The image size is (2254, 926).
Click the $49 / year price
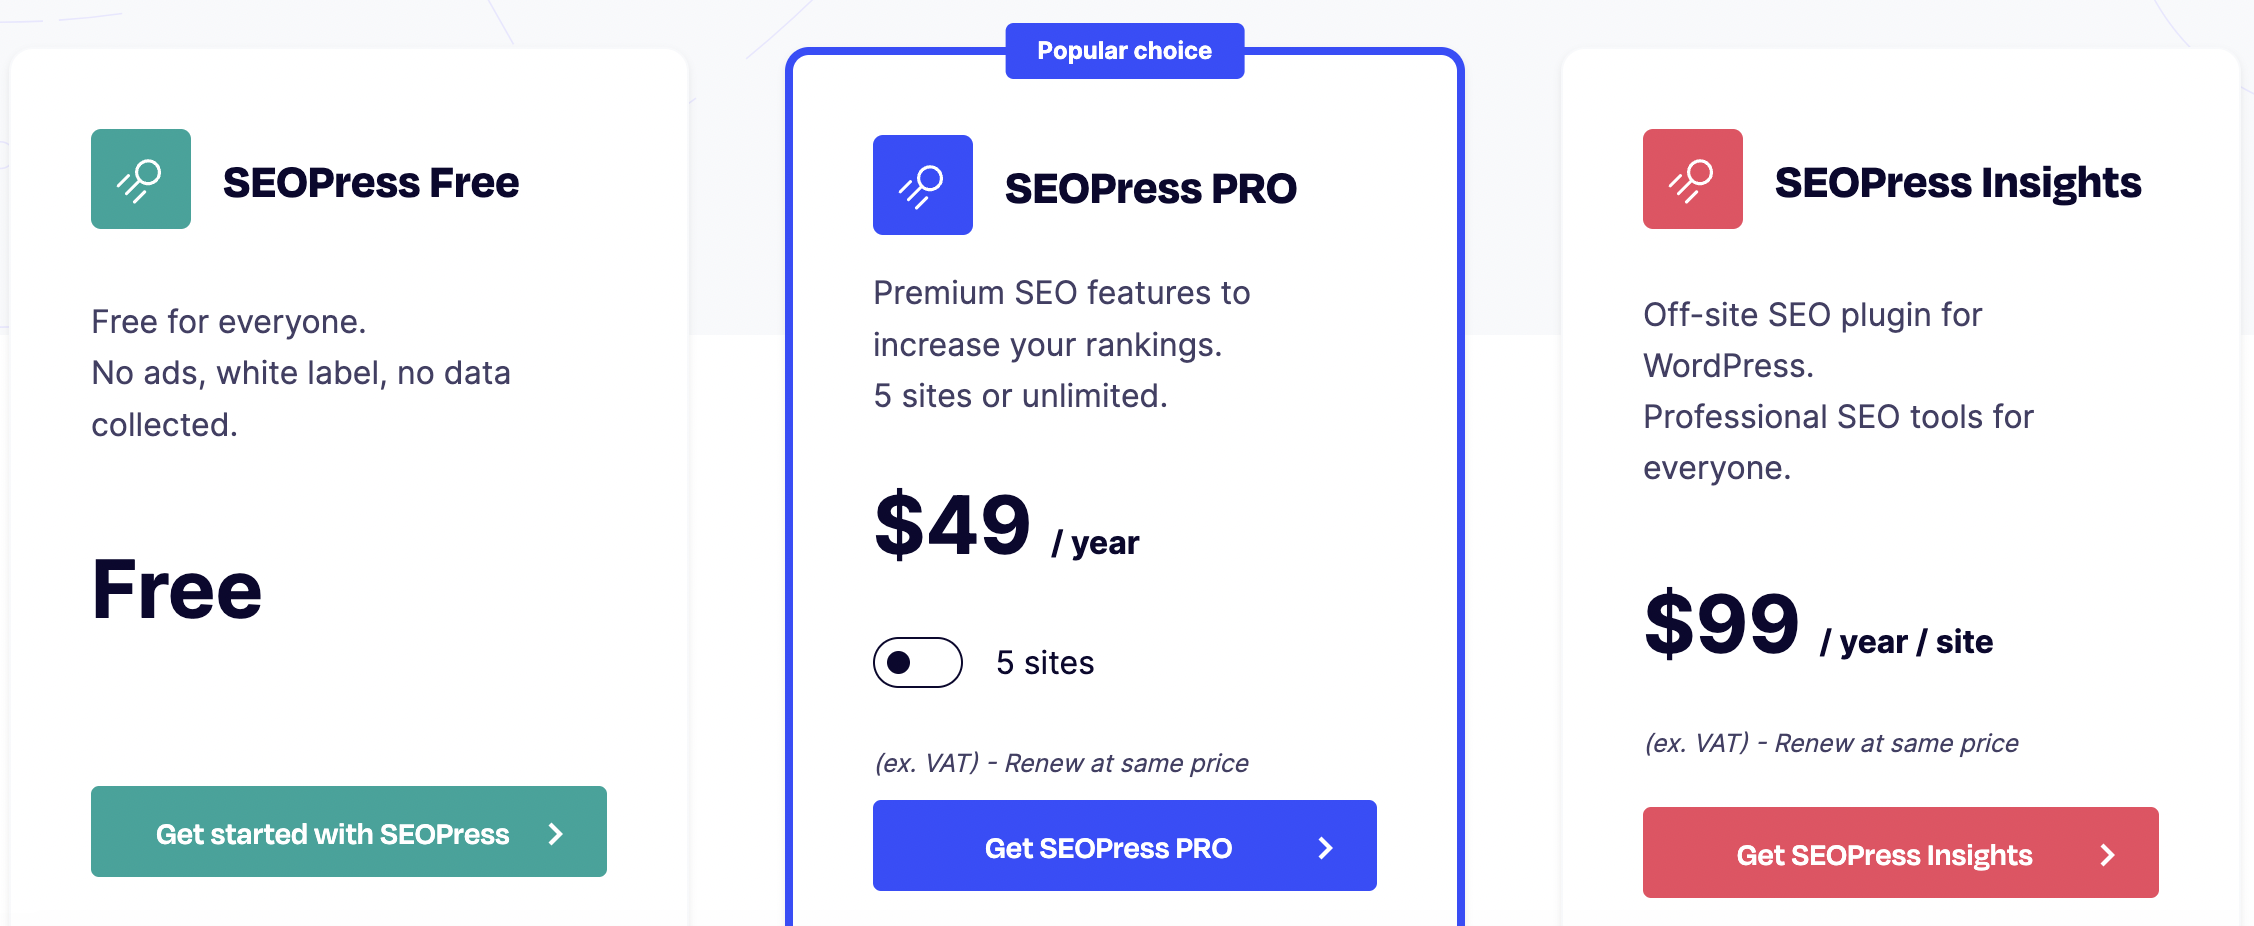pyautogui.click(x=1007, y=526)
